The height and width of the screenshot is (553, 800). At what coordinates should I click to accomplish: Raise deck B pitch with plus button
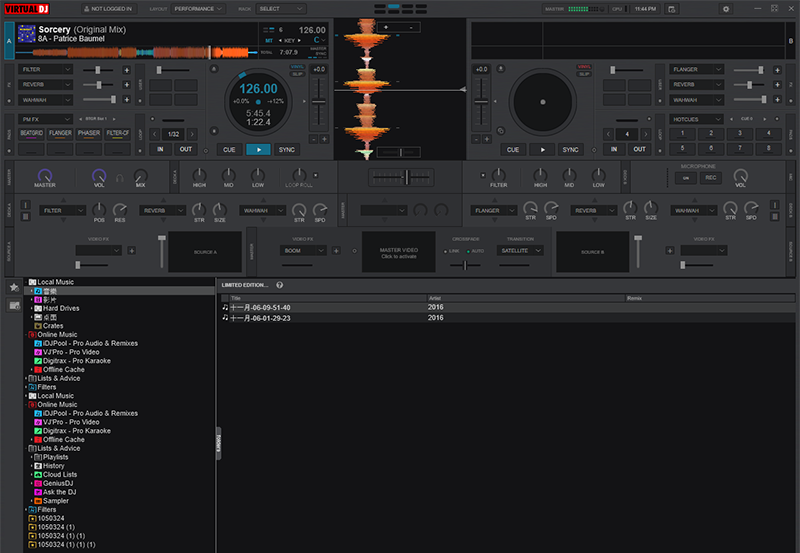pyautogui.click(x=487, y=139)
